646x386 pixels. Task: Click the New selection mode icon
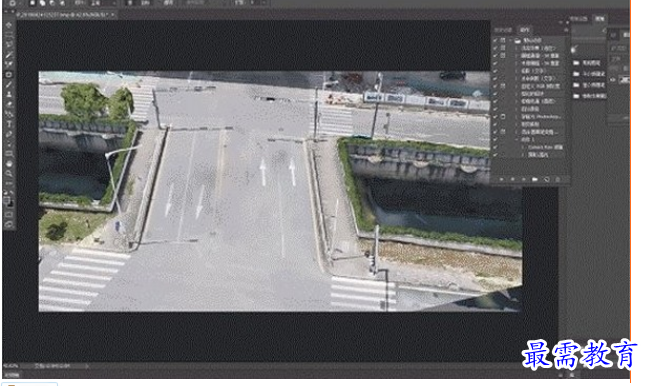[x=34, y=3]
